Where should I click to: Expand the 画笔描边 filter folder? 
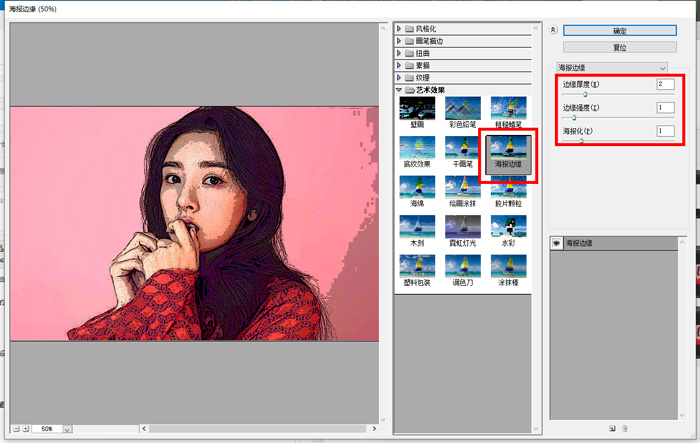399,41
